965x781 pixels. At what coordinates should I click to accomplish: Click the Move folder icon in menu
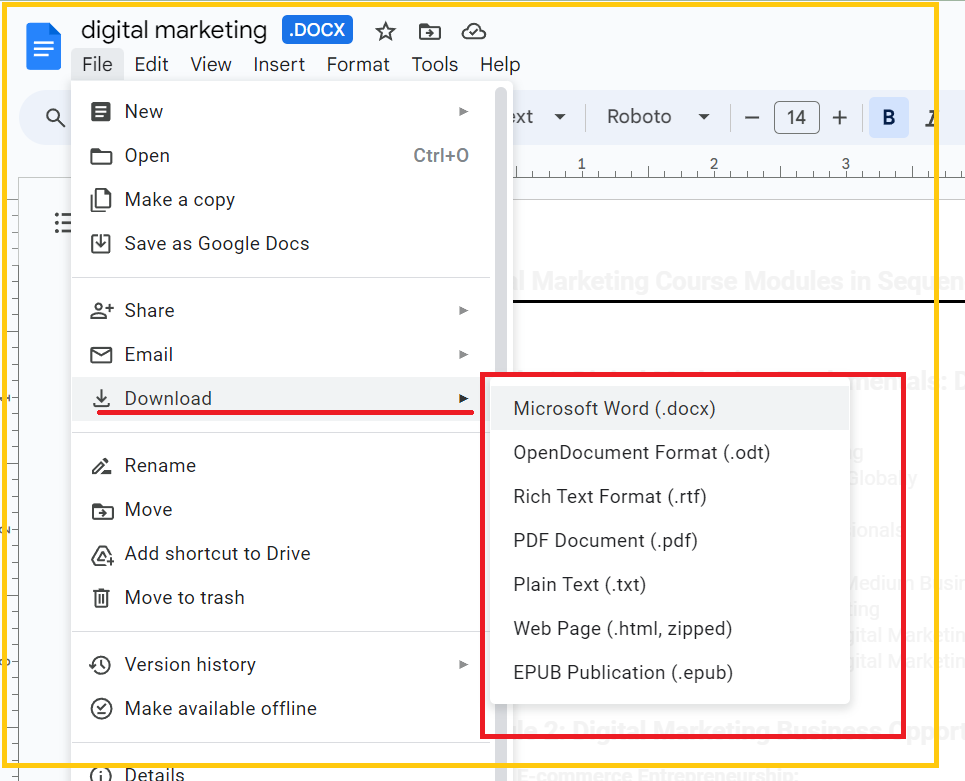102,511
